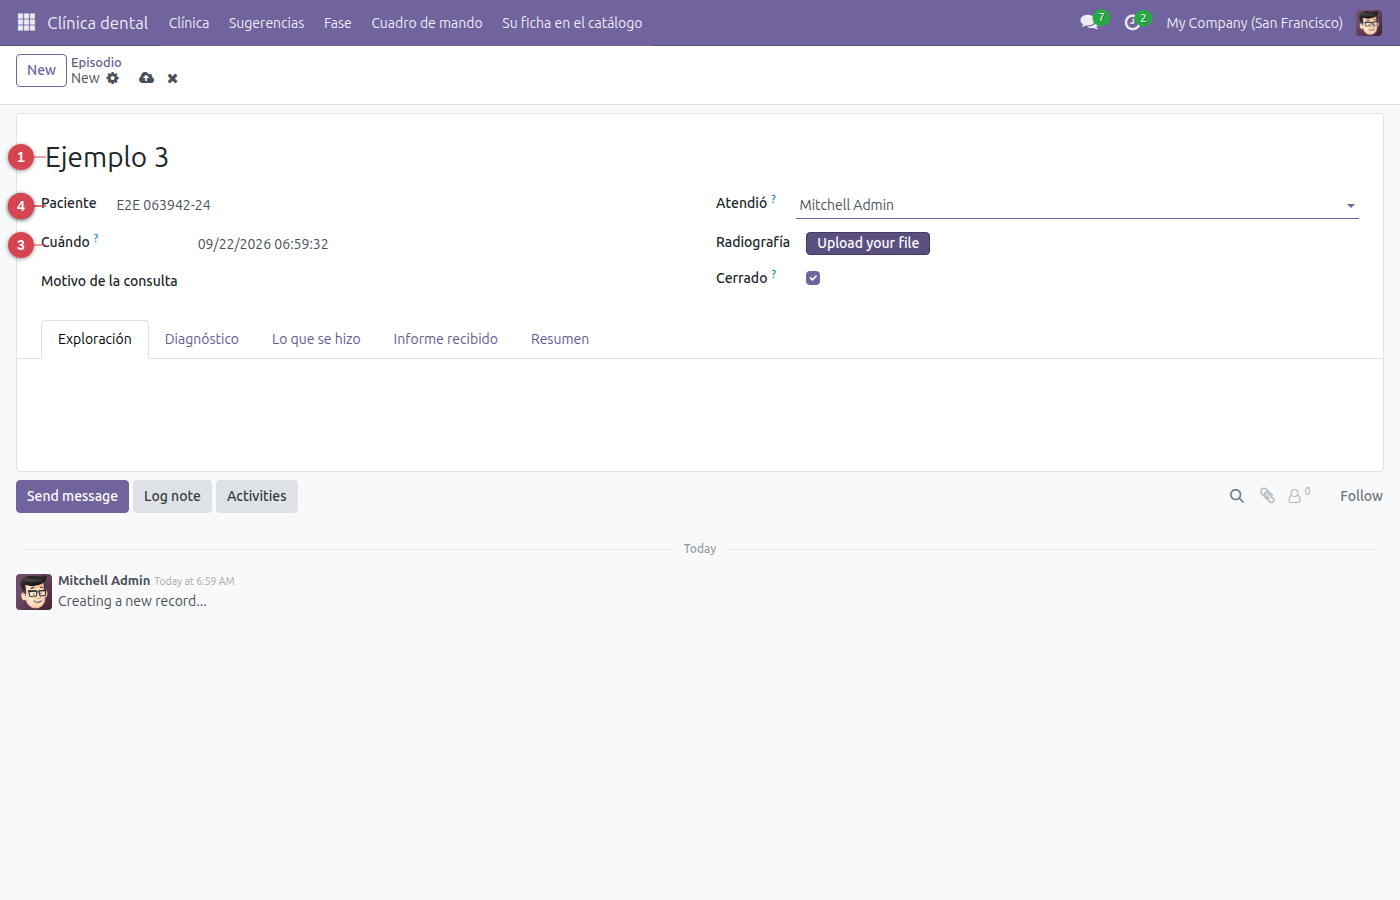Screen dimensions: 1400x900
Task: Switch to the Informe recibido tab
Action: (x=445, y=339)
